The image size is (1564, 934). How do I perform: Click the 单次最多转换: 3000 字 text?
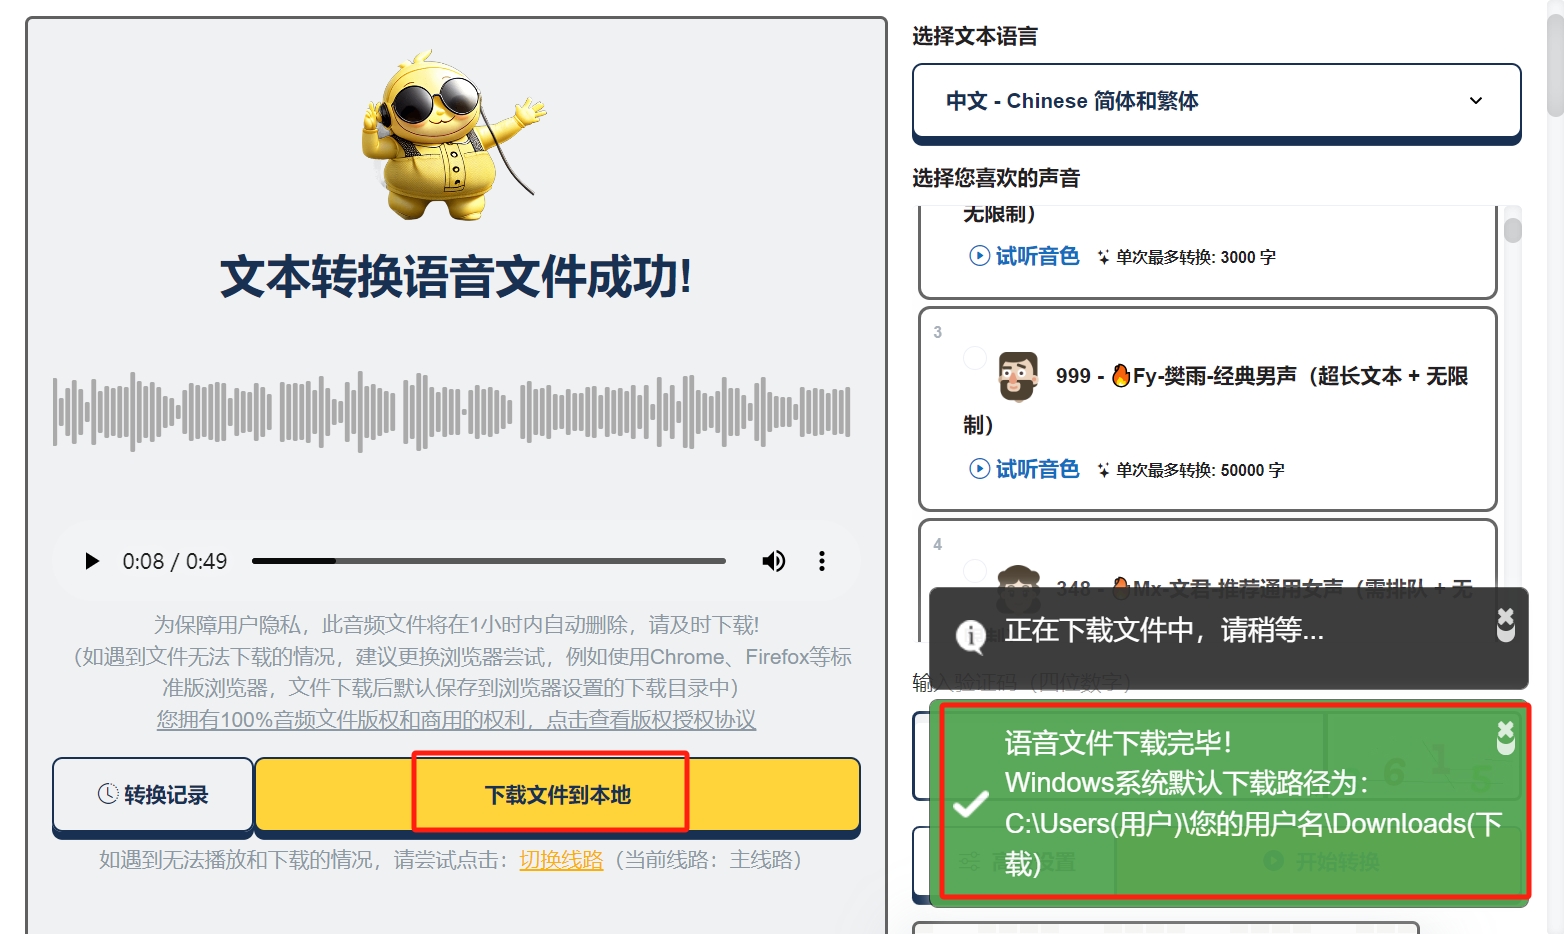click(1196, 257)
